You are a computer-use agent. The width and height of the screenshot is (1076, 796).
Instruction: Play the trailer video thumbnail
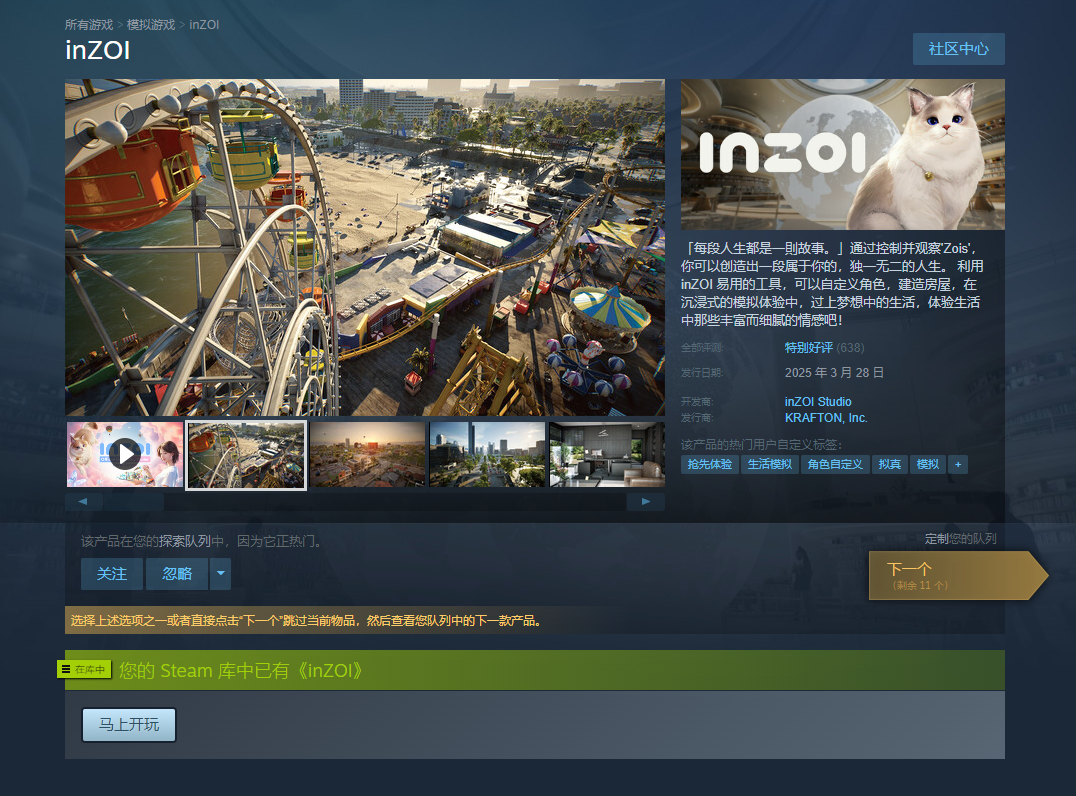(x=125, y=454)
